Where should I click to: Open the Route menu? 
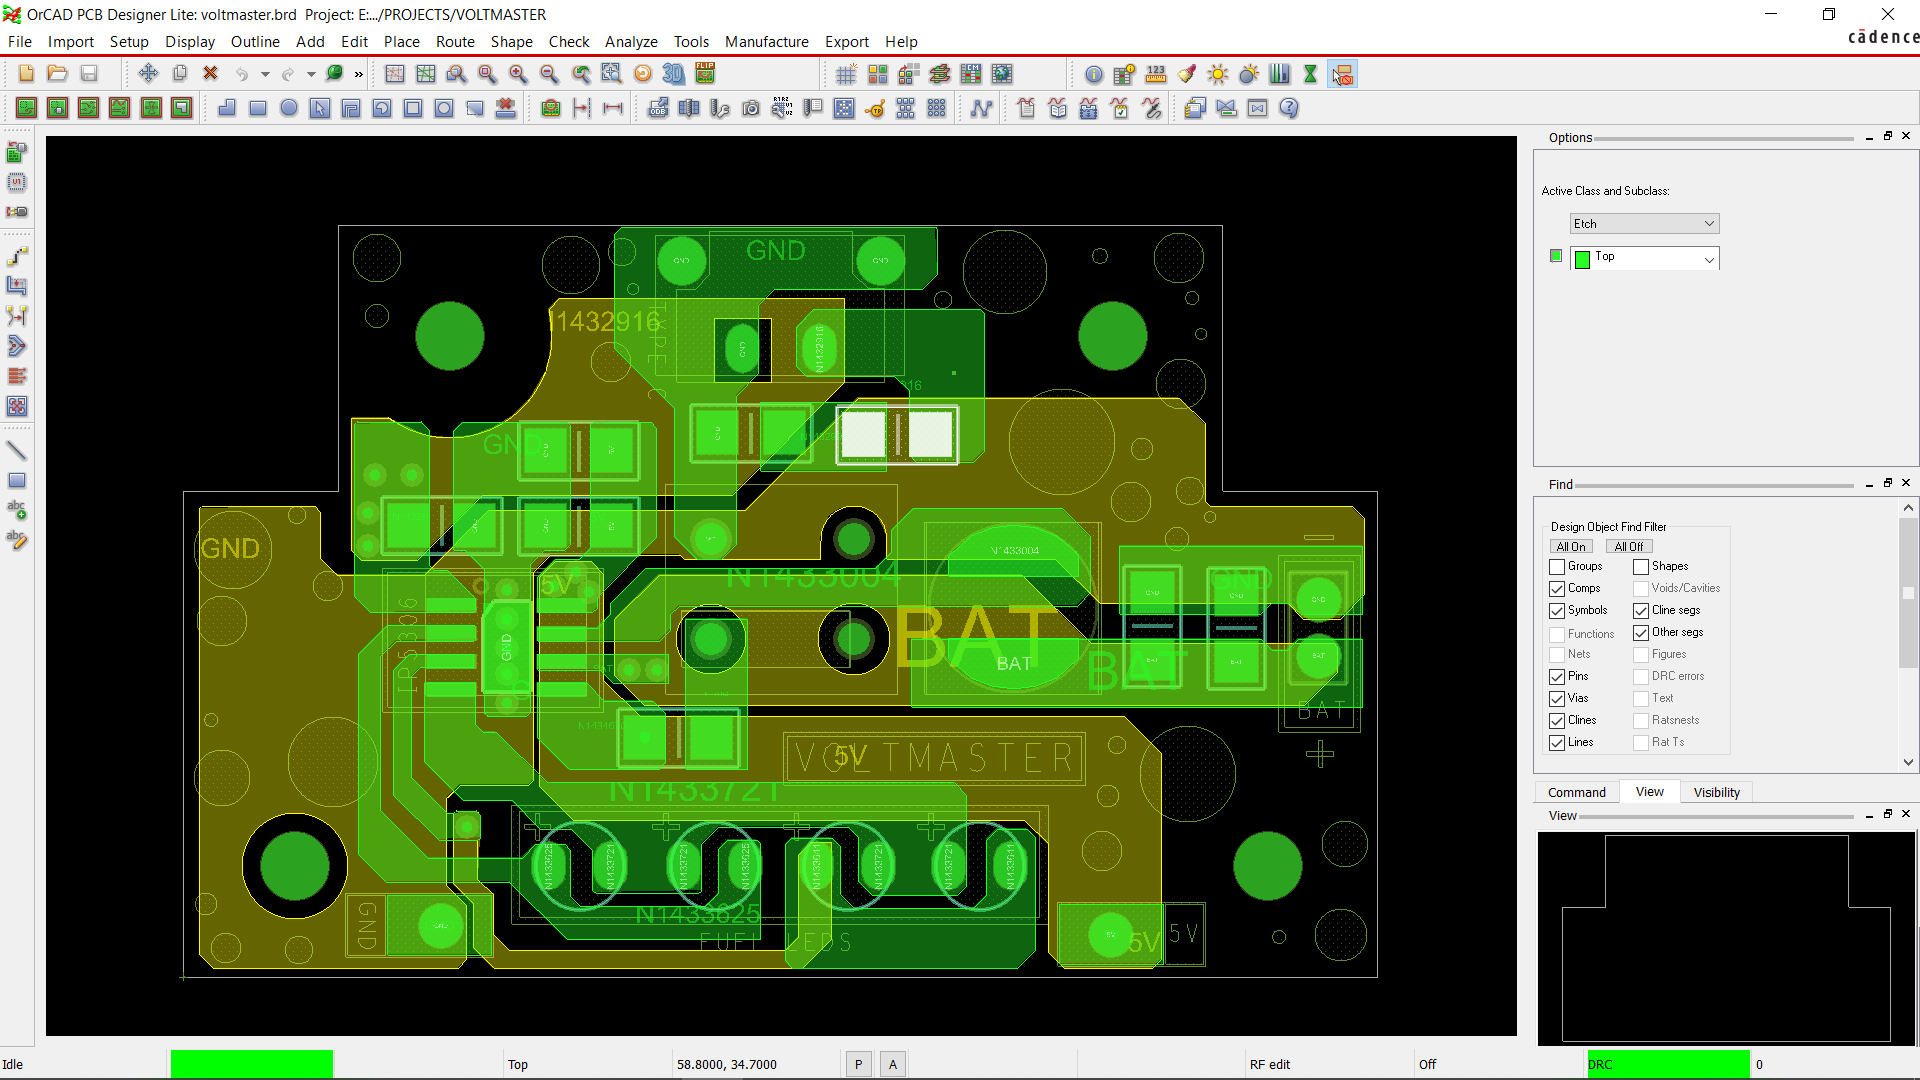click(455, 42)
